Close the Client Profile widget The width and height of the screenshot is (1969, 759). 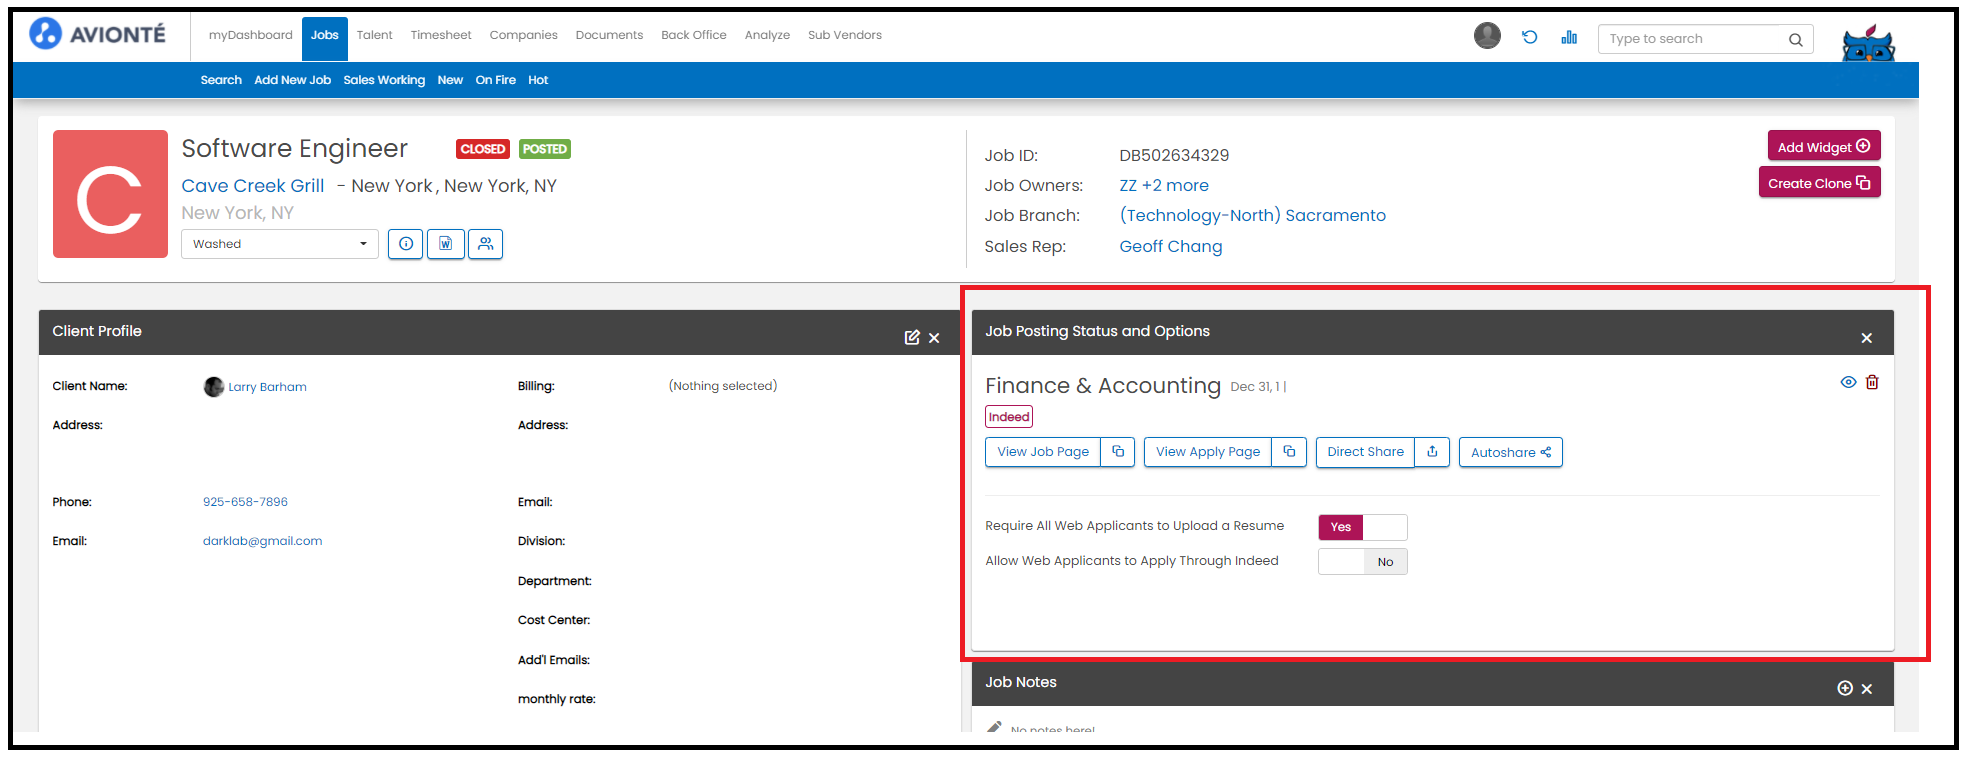click(x=934, y=338)
